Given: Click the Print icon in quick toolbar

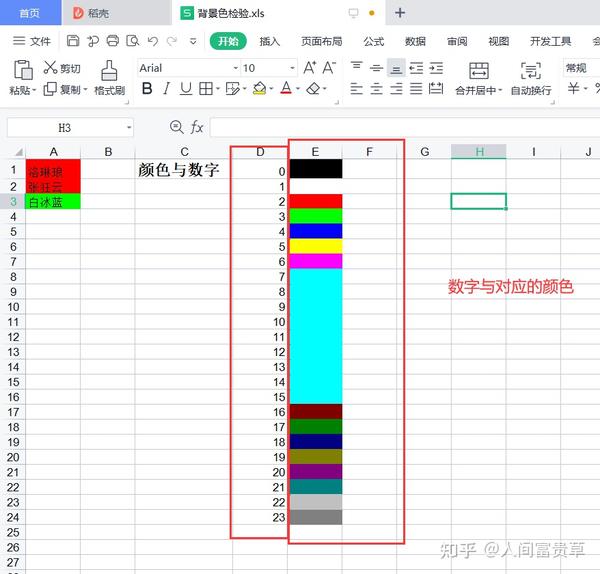Looking at the screenshot, I should point(112,41).
